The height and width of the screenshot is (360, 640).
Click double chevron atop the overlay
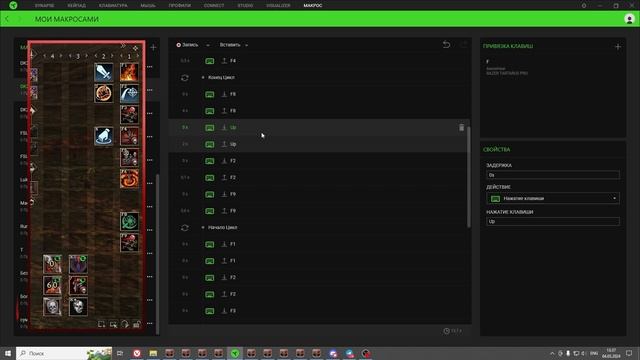(x=123, y=46)
